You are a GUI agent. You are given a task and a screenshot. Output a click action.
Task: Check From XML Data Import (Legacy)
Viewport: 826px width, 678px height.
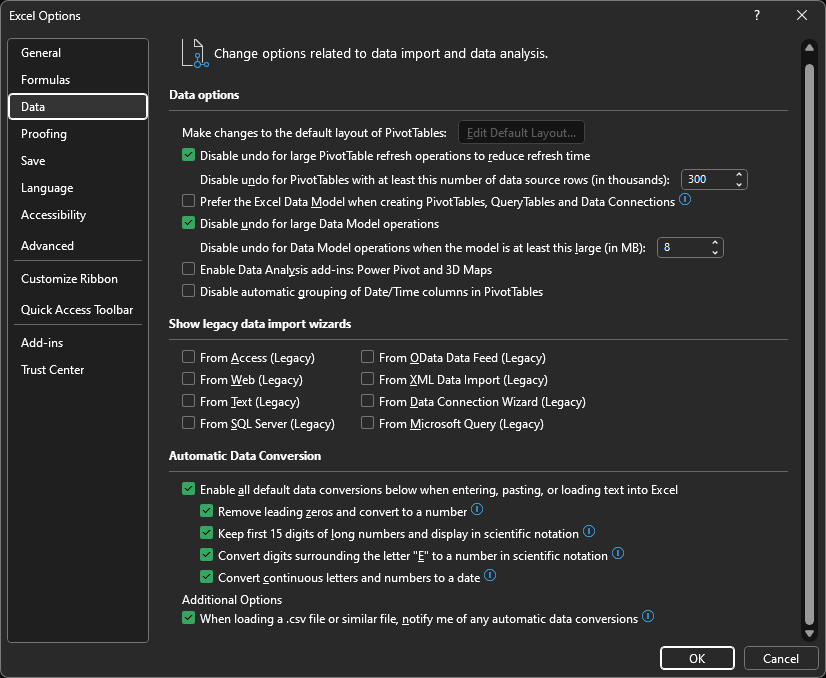pyautogui.click(x=368, y=379)
